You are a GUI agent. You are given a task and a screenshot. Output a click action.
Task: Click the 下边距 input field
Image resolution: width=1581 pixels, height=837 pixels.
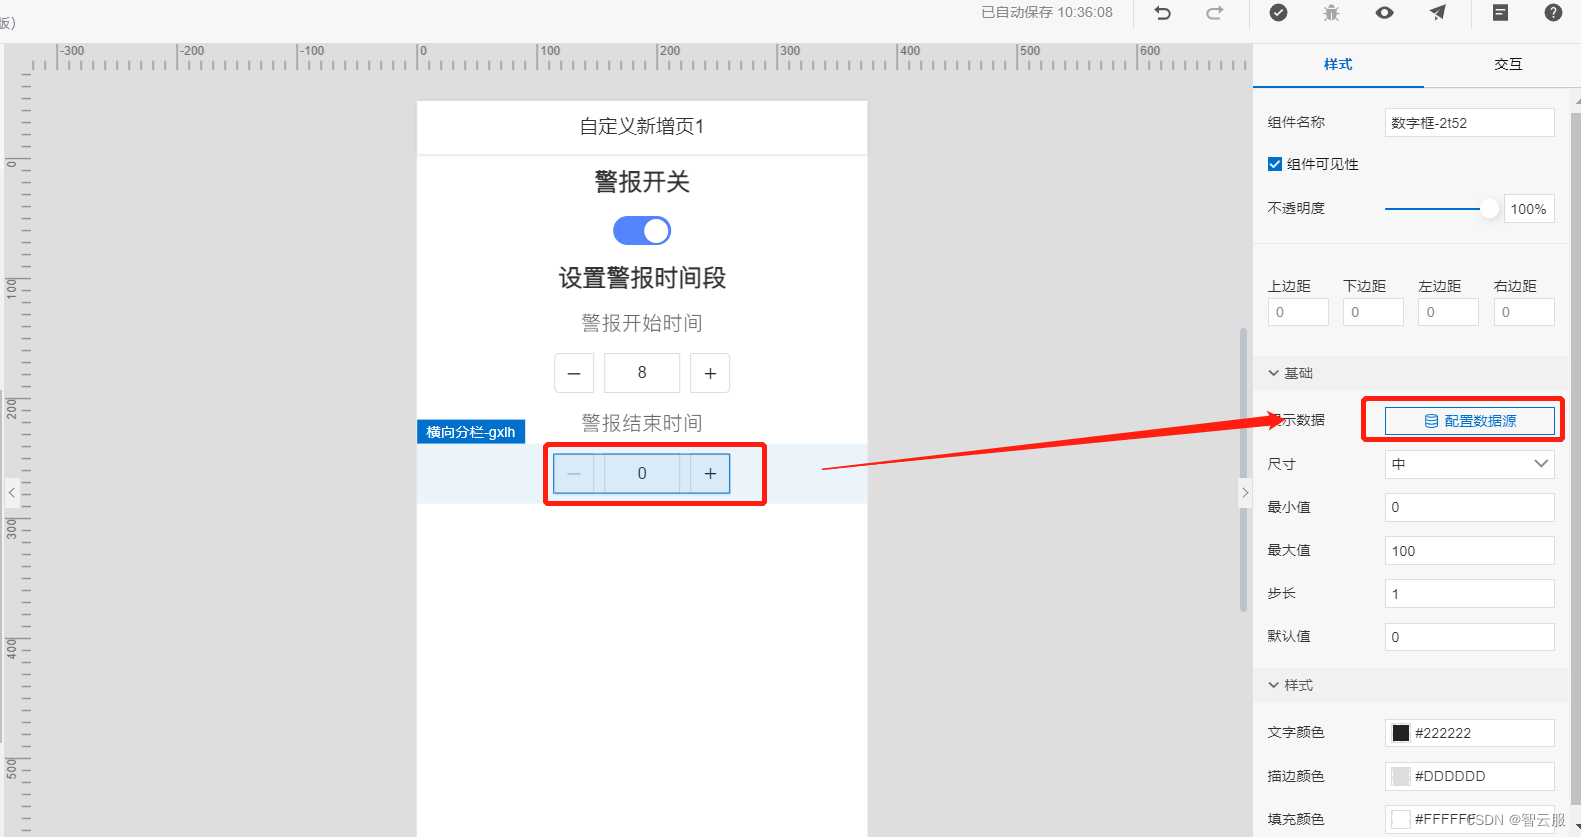pos(1373,312)
